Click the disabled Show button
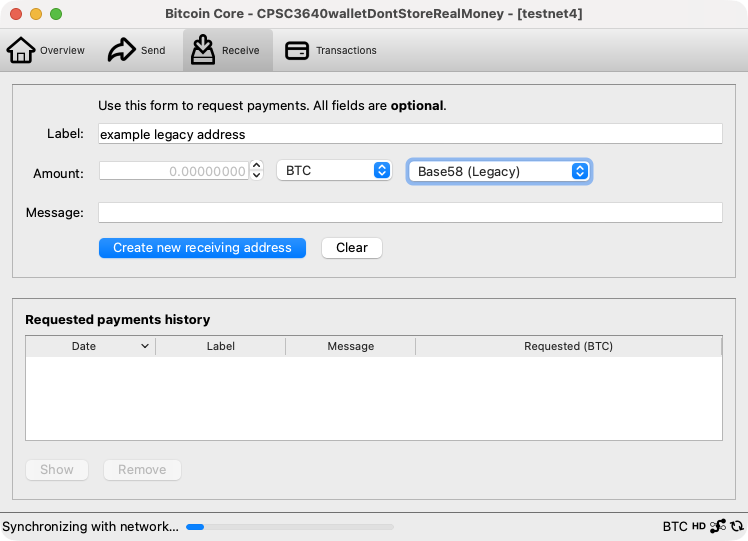The height and width of the screenshot is (541, 748). (57, 470)
